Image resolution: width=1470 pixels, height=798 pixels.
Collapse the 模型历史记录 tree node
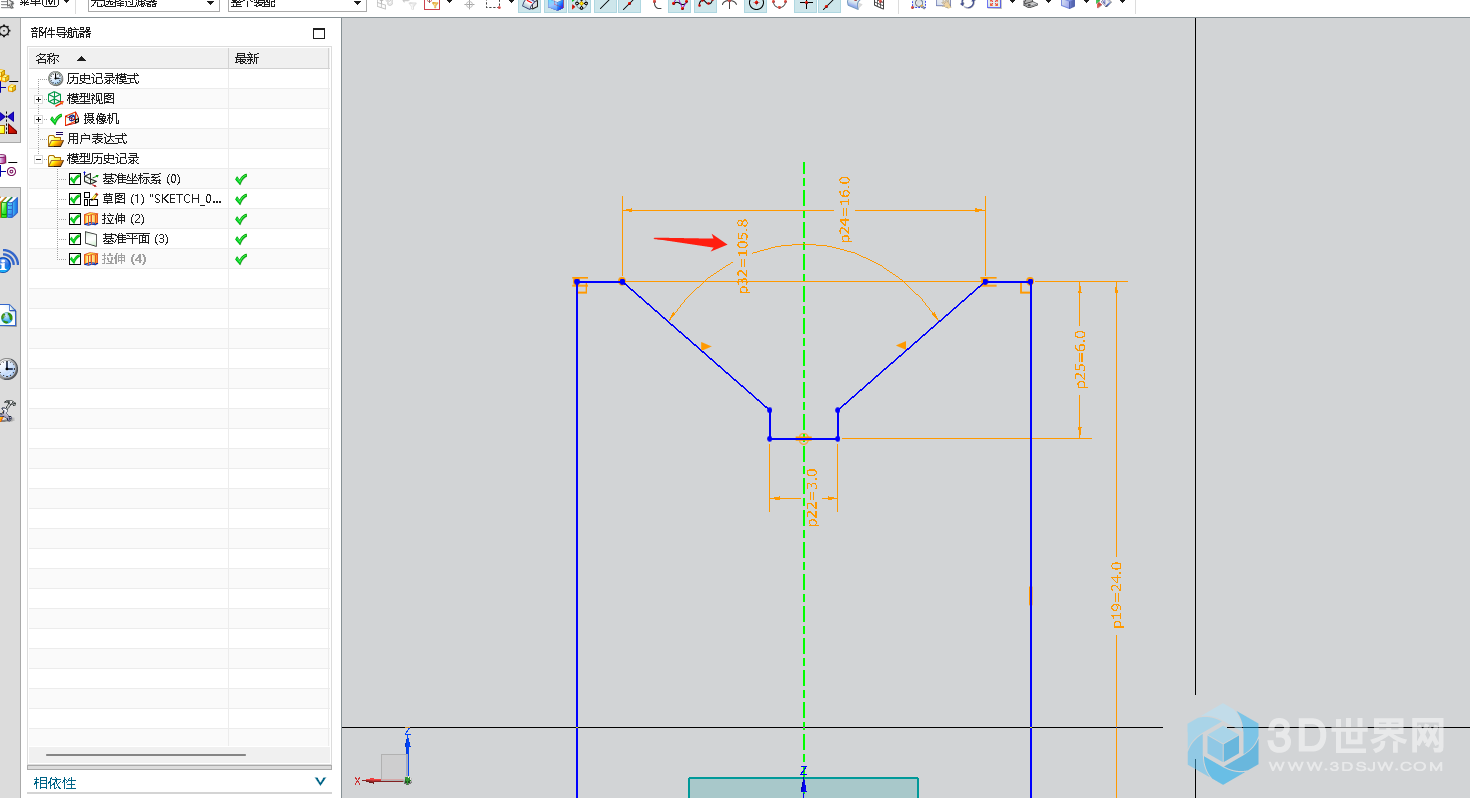[39, 159]
